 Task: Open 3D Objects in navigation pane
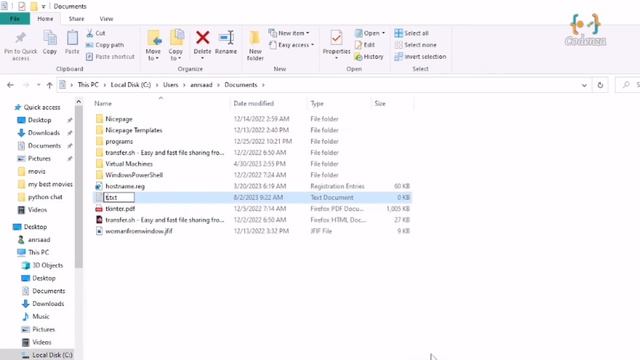pyautogui.click(x=47, y=265)
